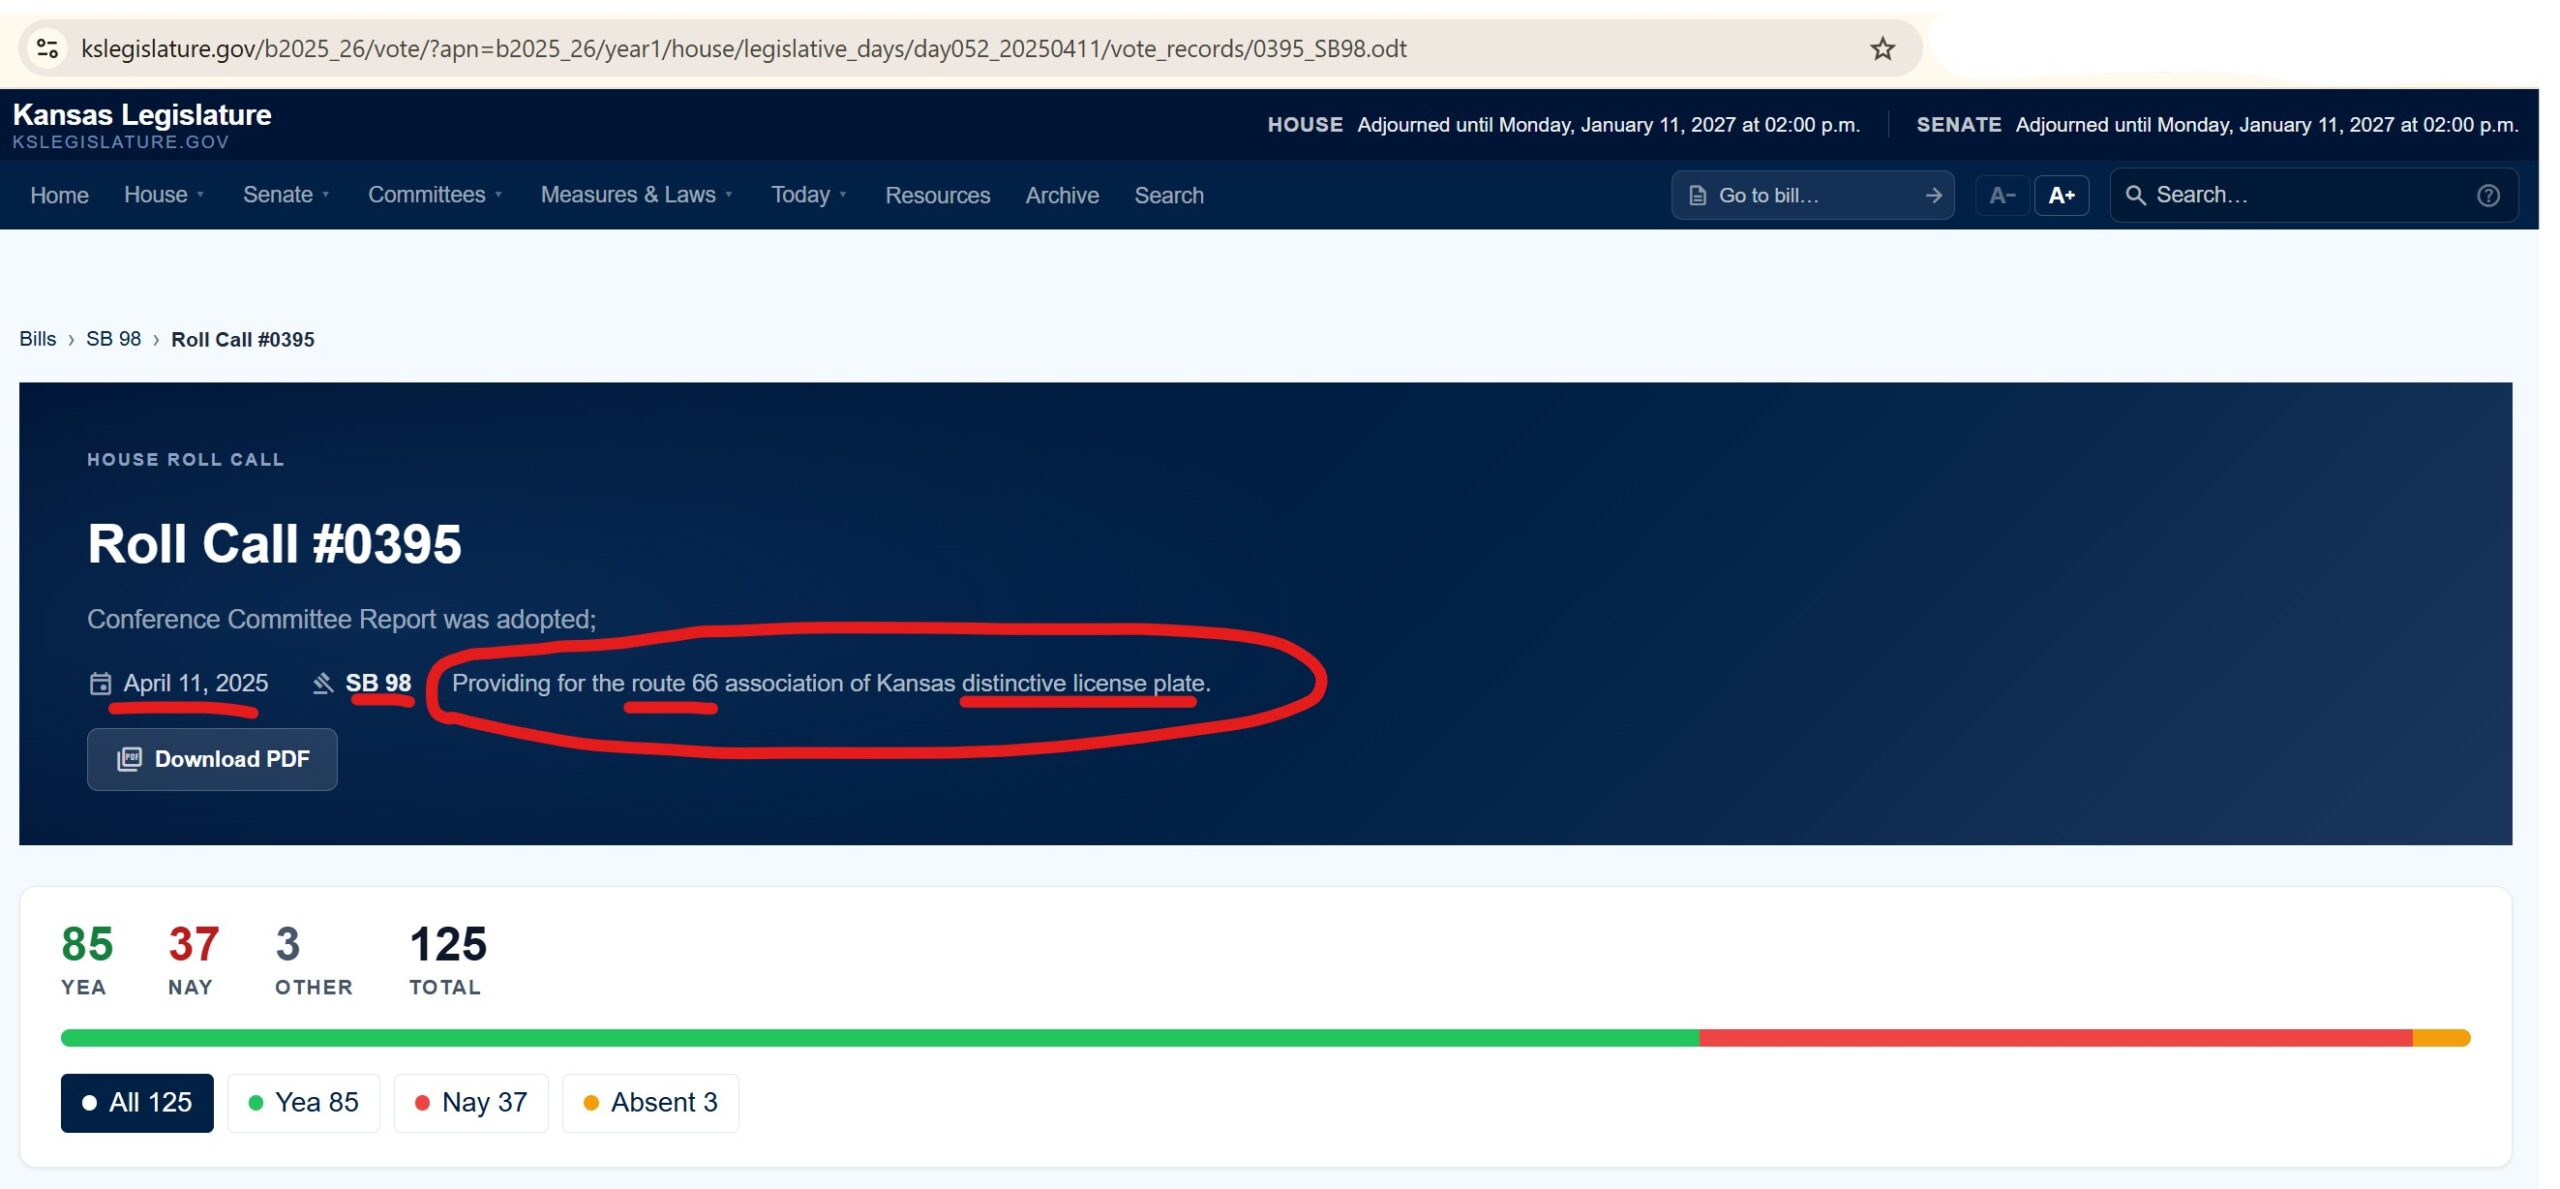Open site information icon in address bar
The image size is (2560, 1189).
pyautogui.click(x=47, y=49)
